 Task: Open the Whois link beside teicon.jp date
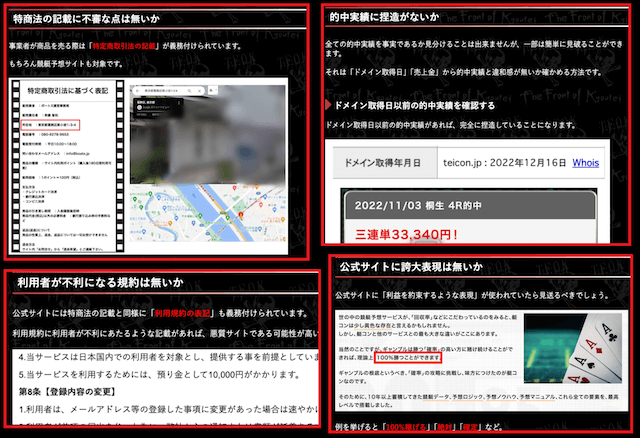tap(585, 163)
